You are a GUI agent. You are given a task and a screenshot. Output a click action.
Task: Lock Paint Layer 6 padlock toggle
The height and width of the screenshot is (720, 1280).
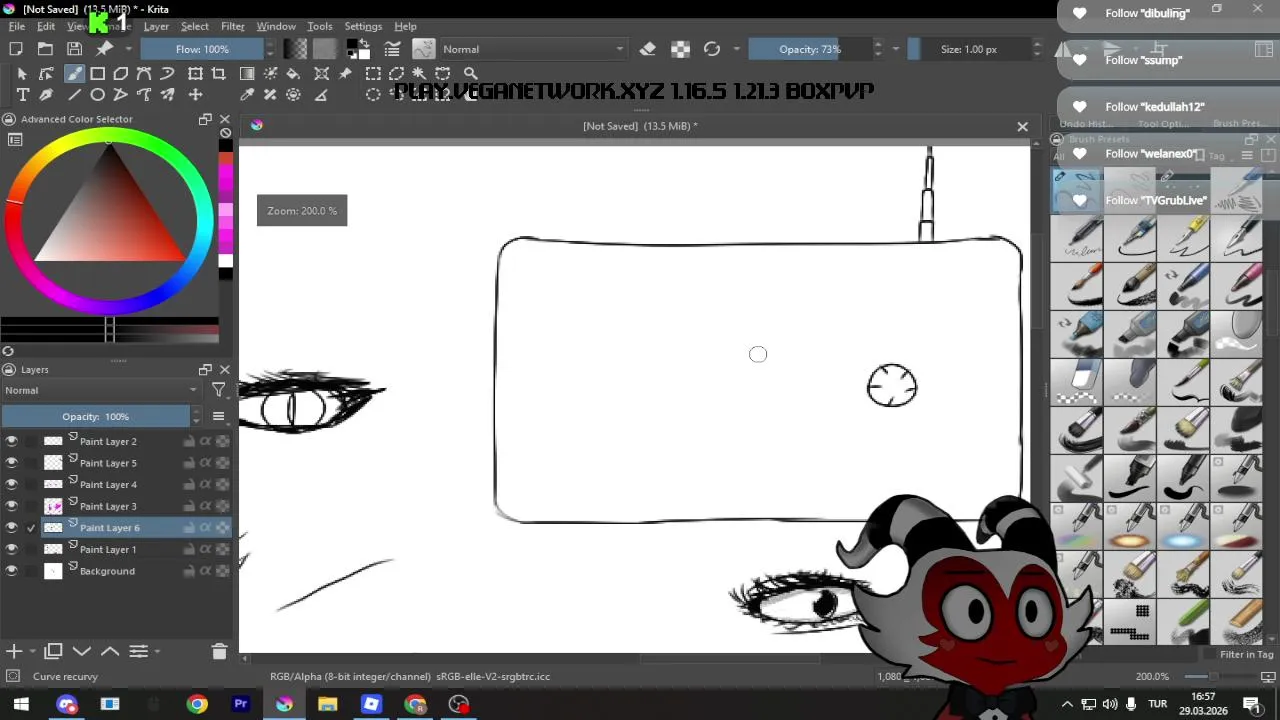click(x=188, y=527)
